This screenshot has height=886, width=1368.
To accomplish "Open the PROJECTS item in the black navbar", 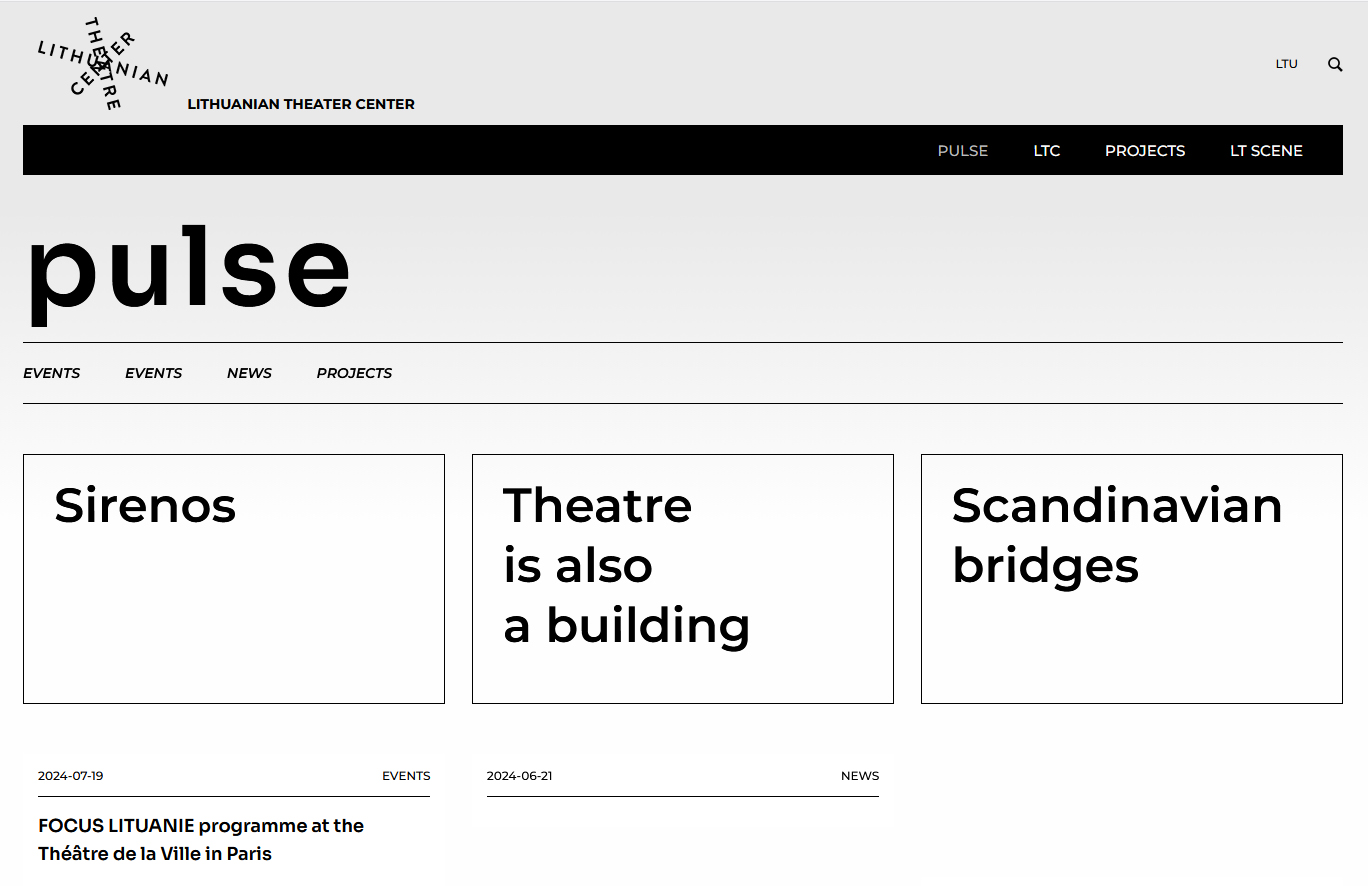I will coord(1144,150).
